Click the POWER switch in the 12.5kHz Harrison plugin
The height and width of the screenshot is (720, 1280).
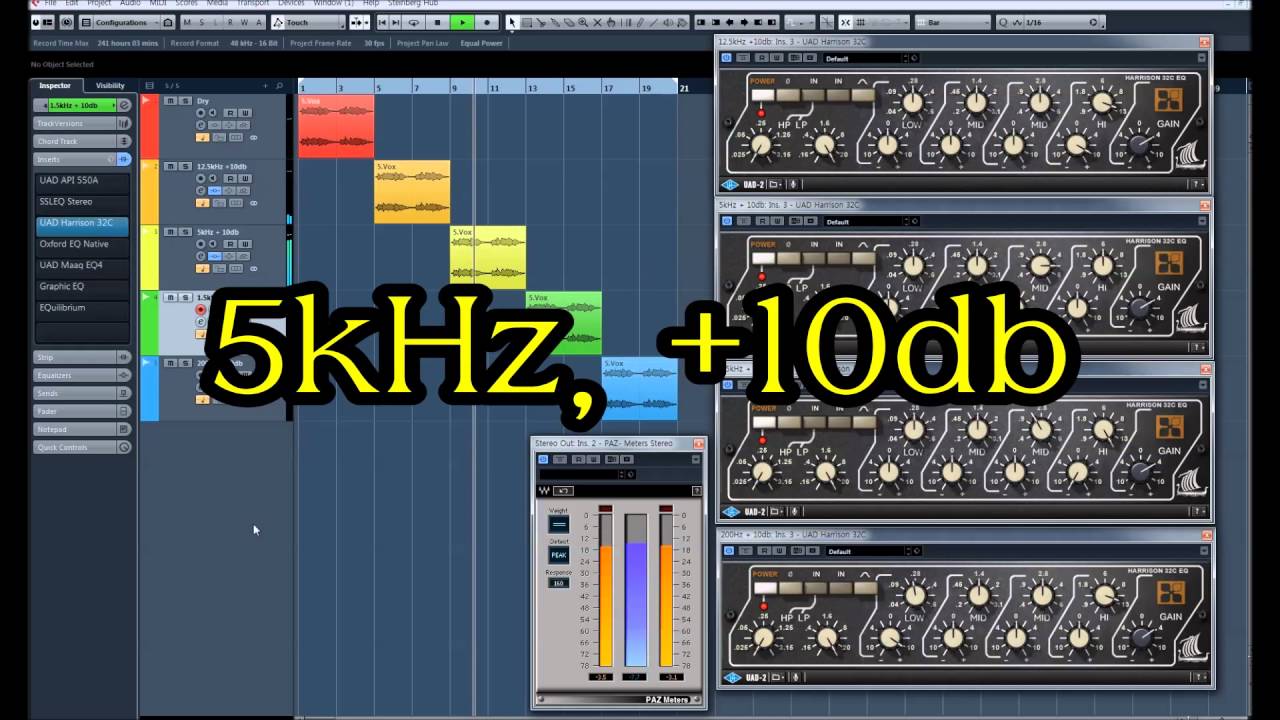point(763,97)
